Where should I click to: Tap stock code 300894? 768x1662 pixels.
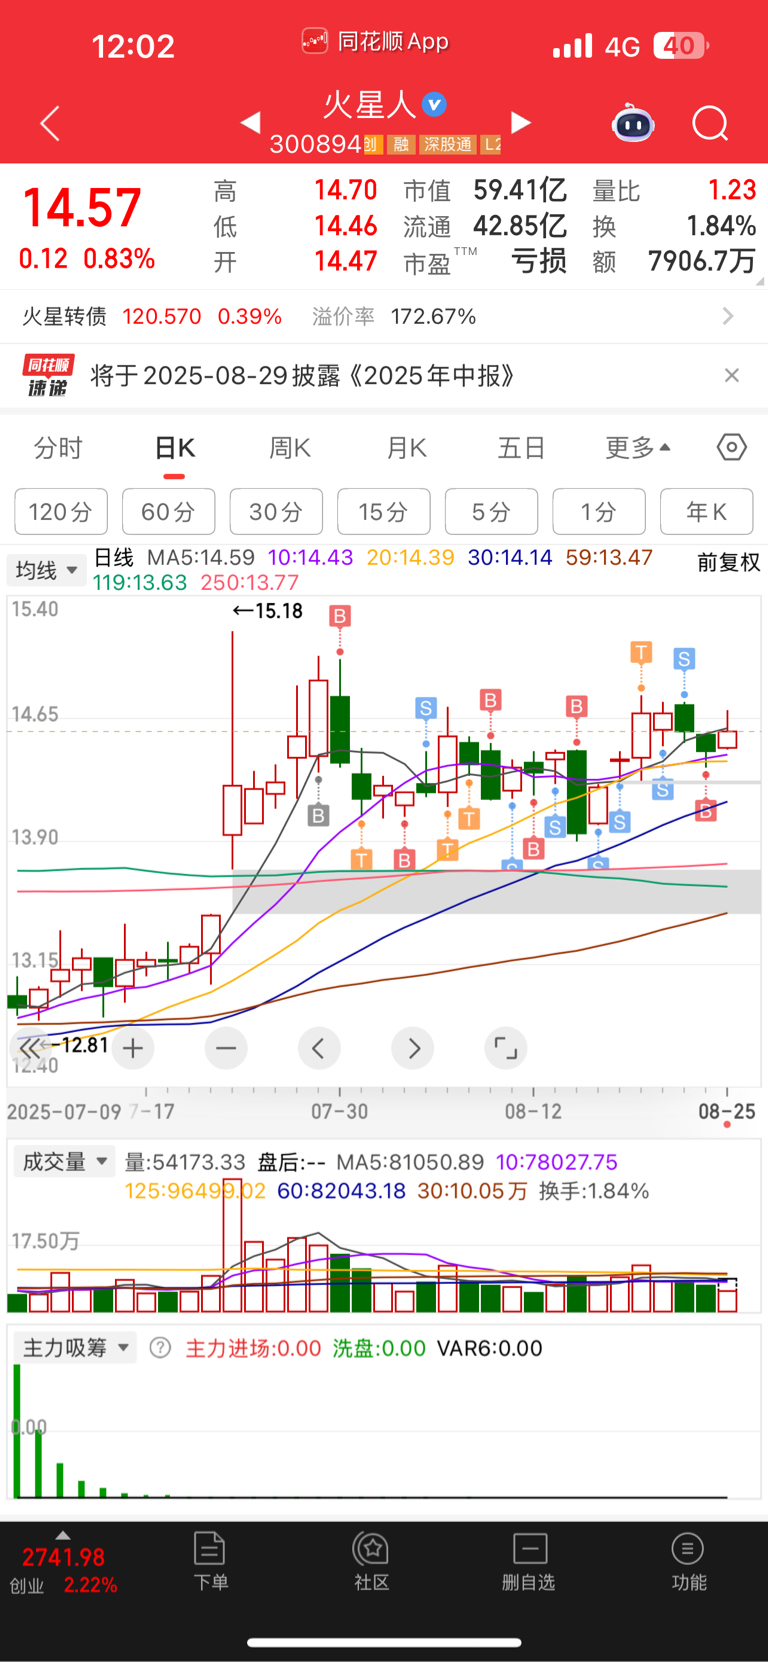coord(315,144)
